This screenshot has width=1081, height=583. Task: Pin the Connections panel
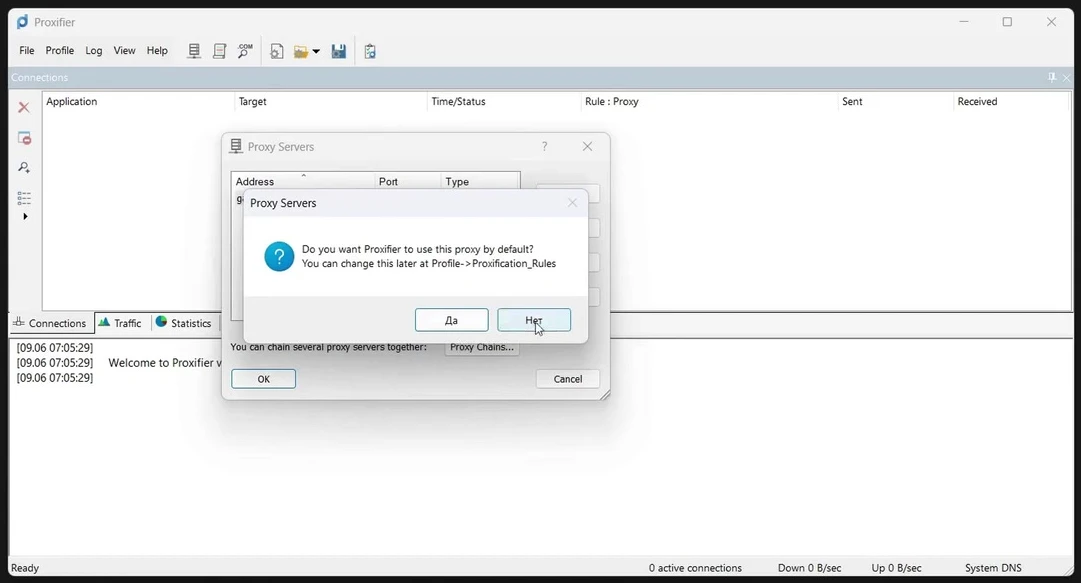(1052, 77)
